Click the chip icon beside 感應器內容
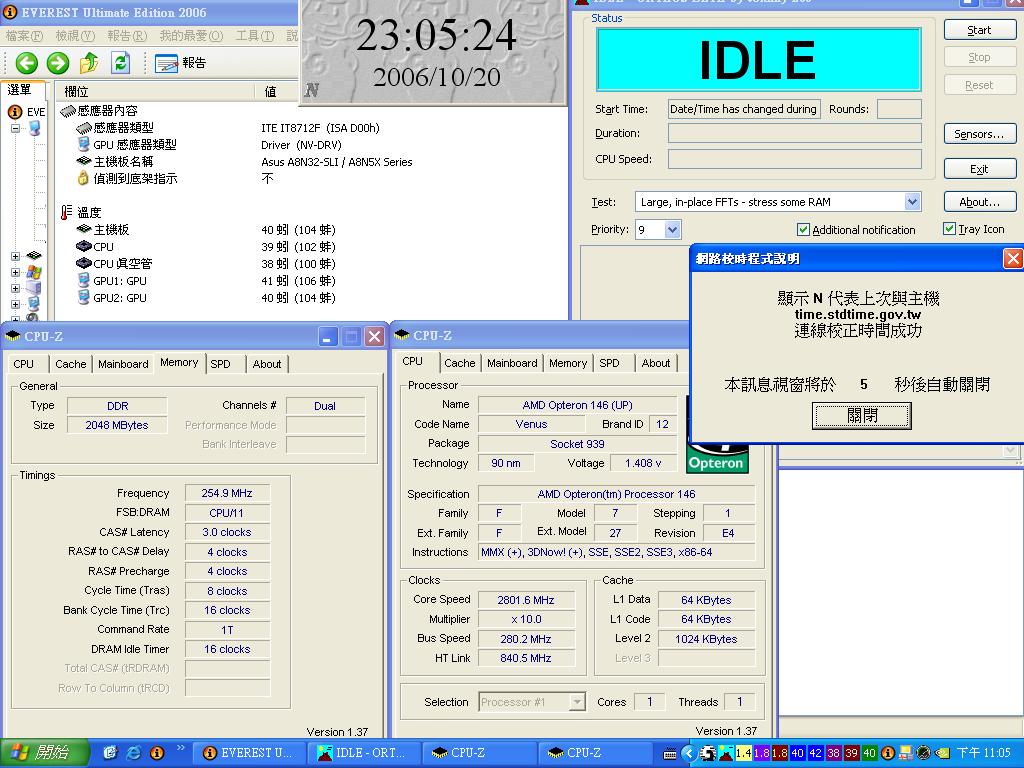The height and width of the screenshot is (768, 1024). point(68,112)
